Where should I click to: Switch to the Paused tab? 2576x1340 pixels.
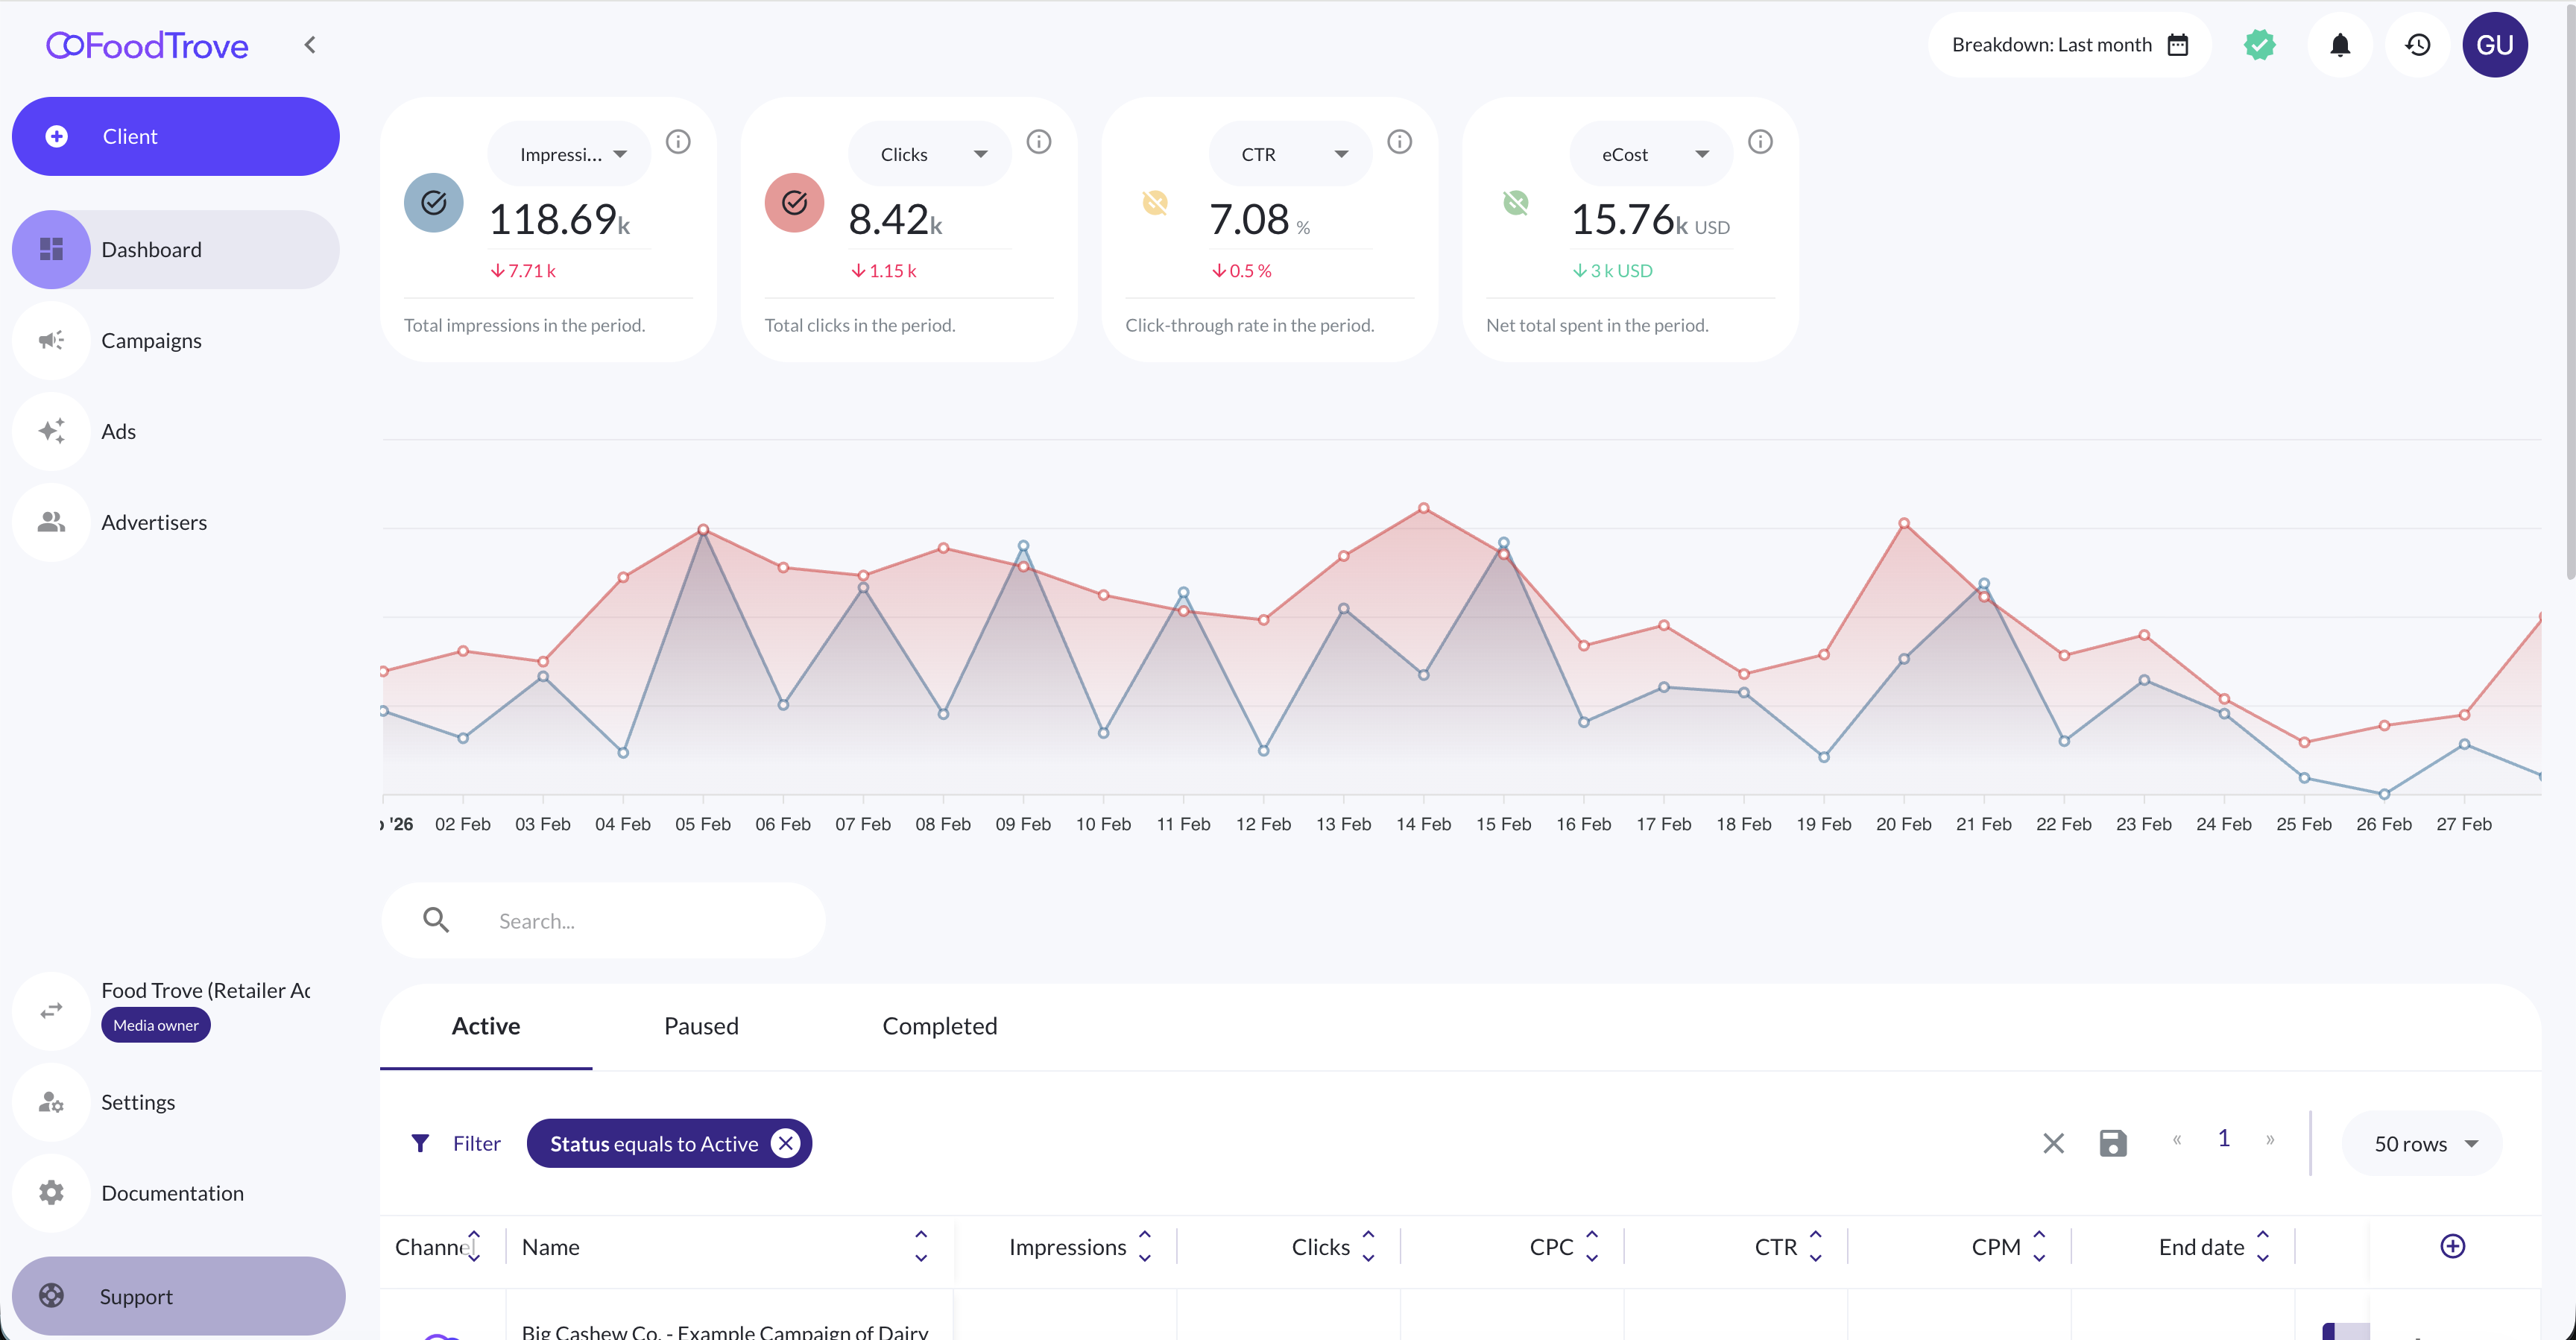pyautogui.click(x=701, y=1026)
